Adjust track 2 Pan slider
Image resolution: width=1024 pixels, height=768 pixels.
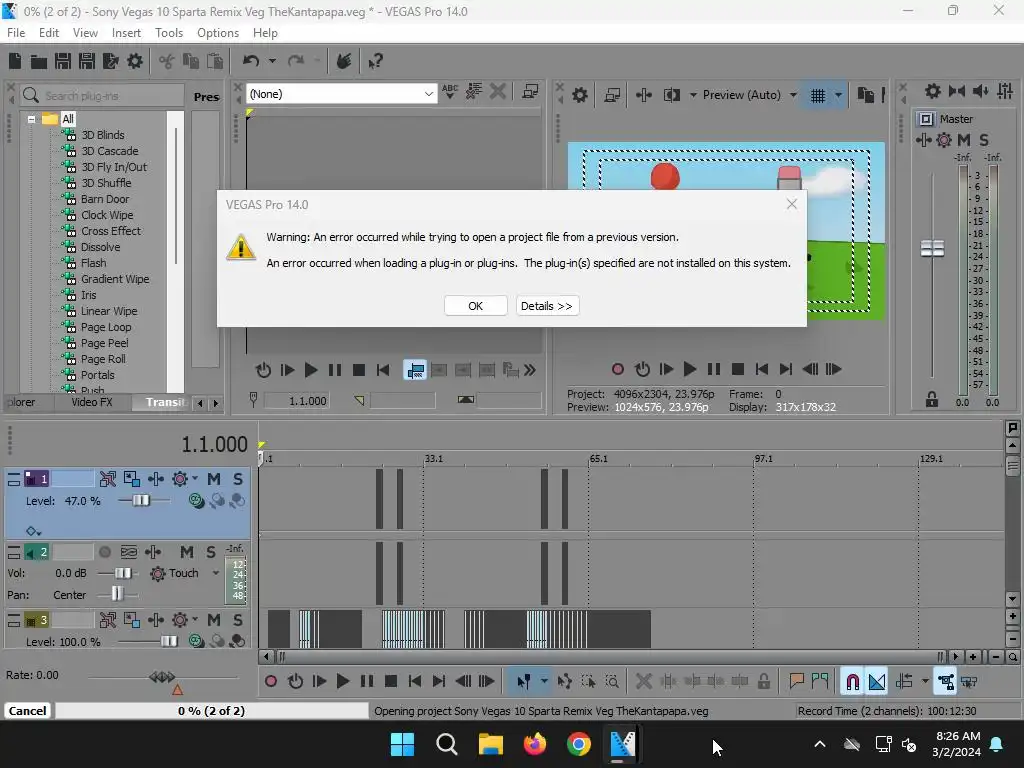(x=117, y=594)
